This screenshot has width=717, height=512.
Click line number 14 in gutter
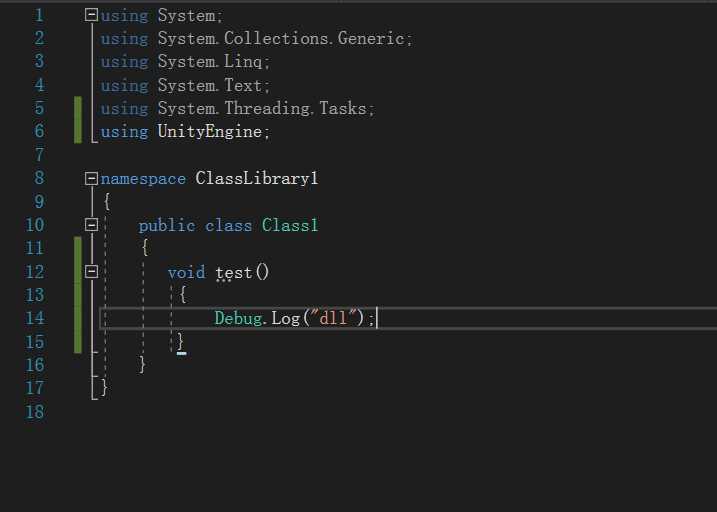pyautogui.click(x=35, y=318)
